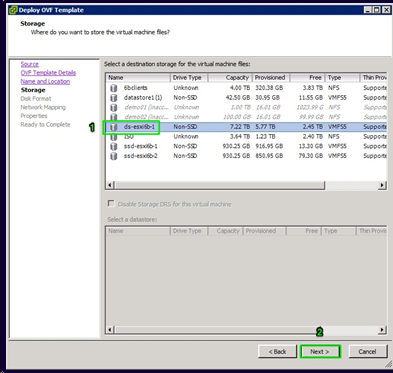393x373 pixels.
Task: Click the 2.45 TB free cell
Action: (313, 127)
